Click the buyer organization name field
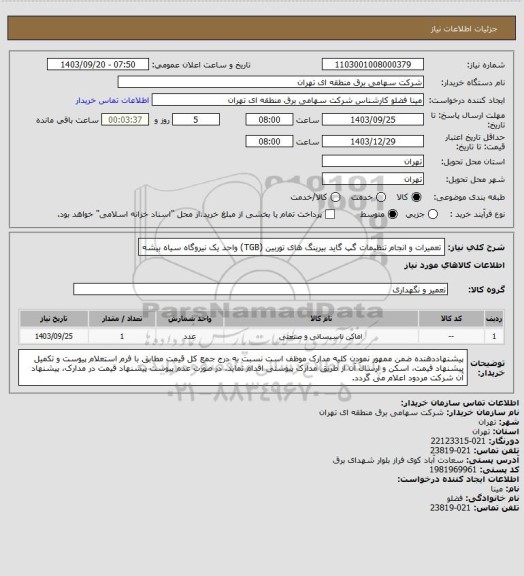 coord(270,82)
